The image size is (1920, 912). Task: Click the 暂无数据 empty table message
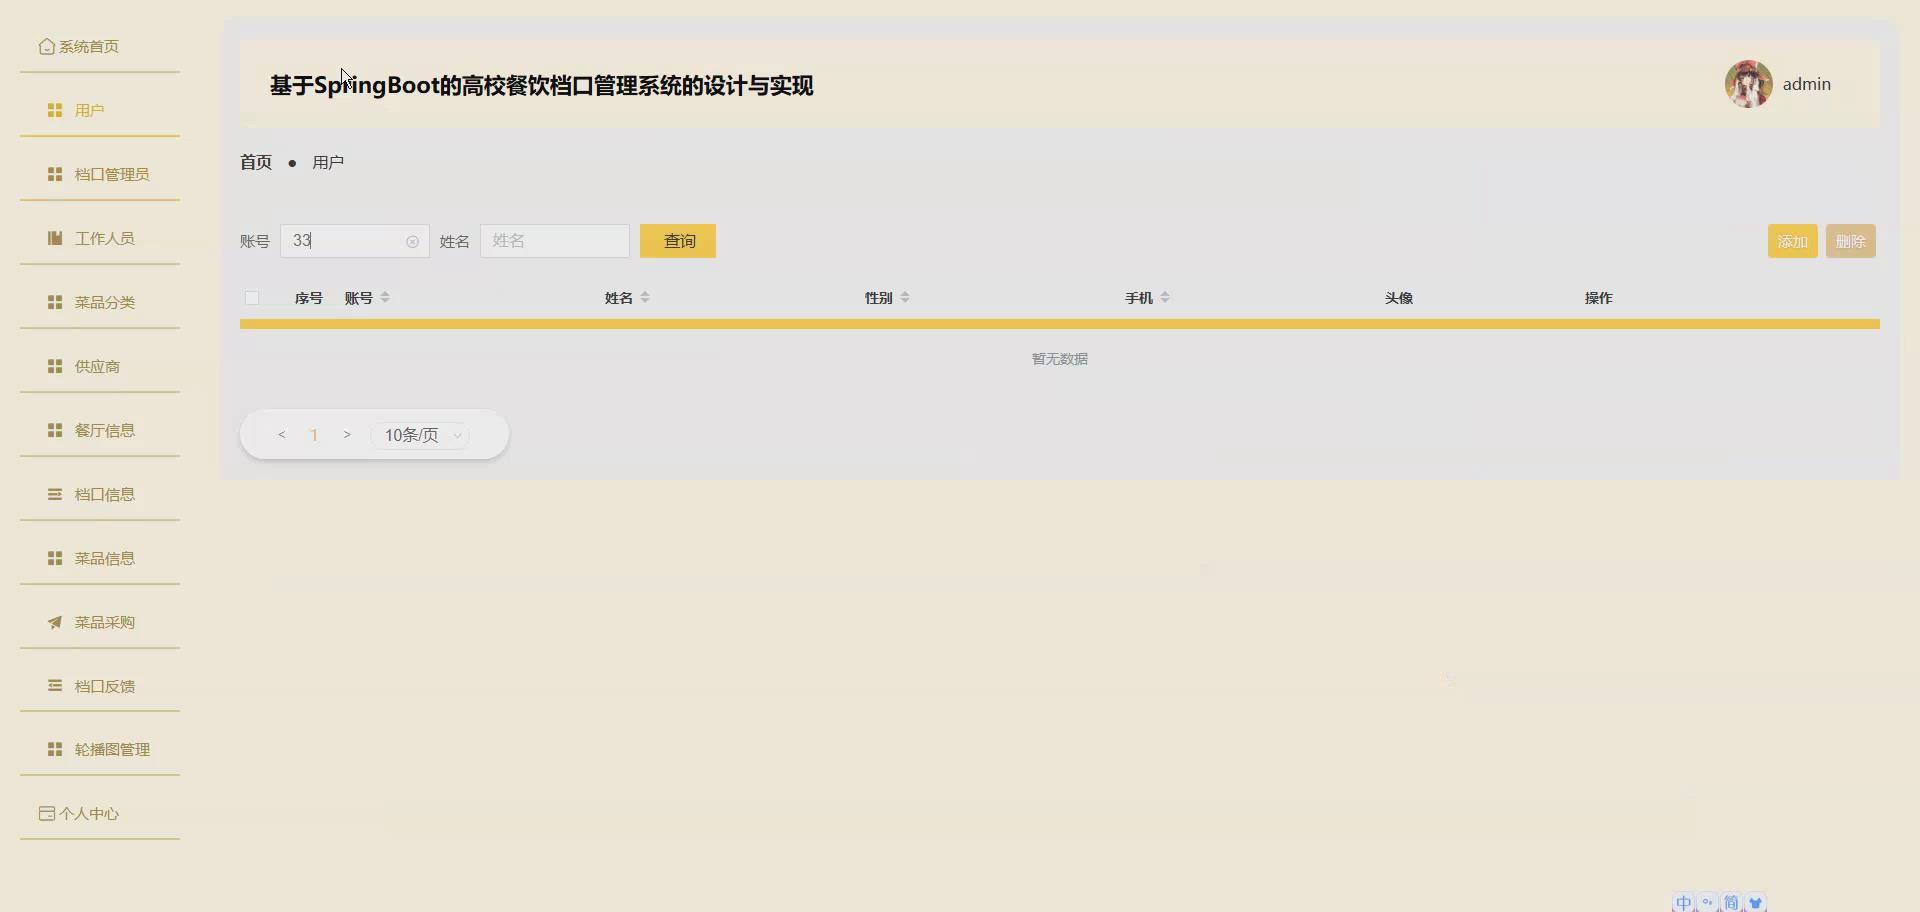(1060, 359)
